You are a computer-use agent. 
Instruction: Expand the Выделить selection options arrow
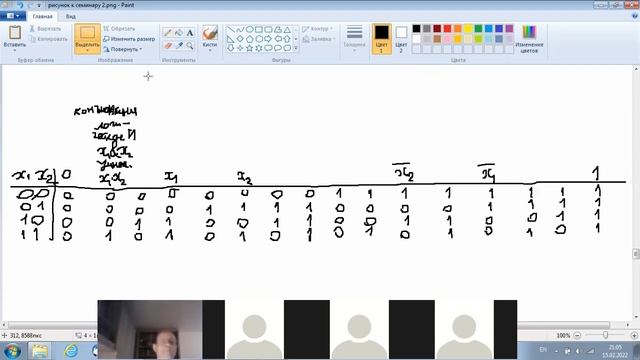[x=87, y=50]
